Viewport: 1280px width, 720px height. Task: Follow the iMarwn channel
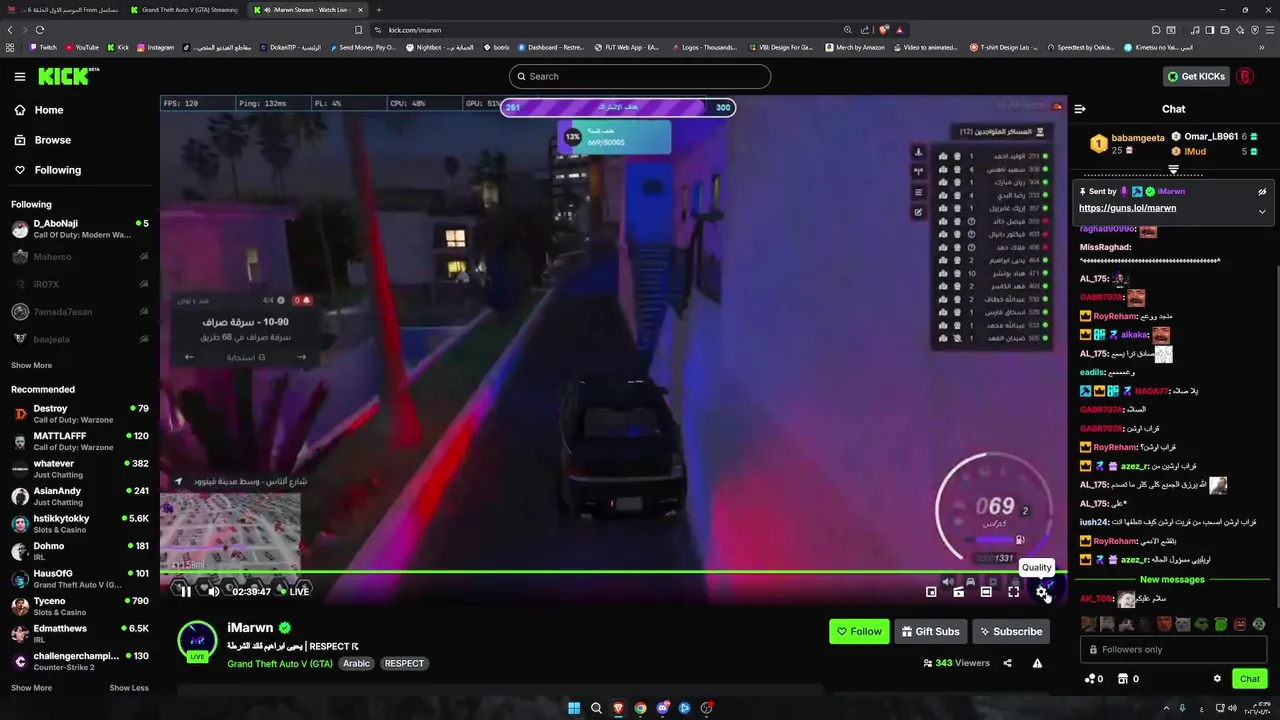859,631
